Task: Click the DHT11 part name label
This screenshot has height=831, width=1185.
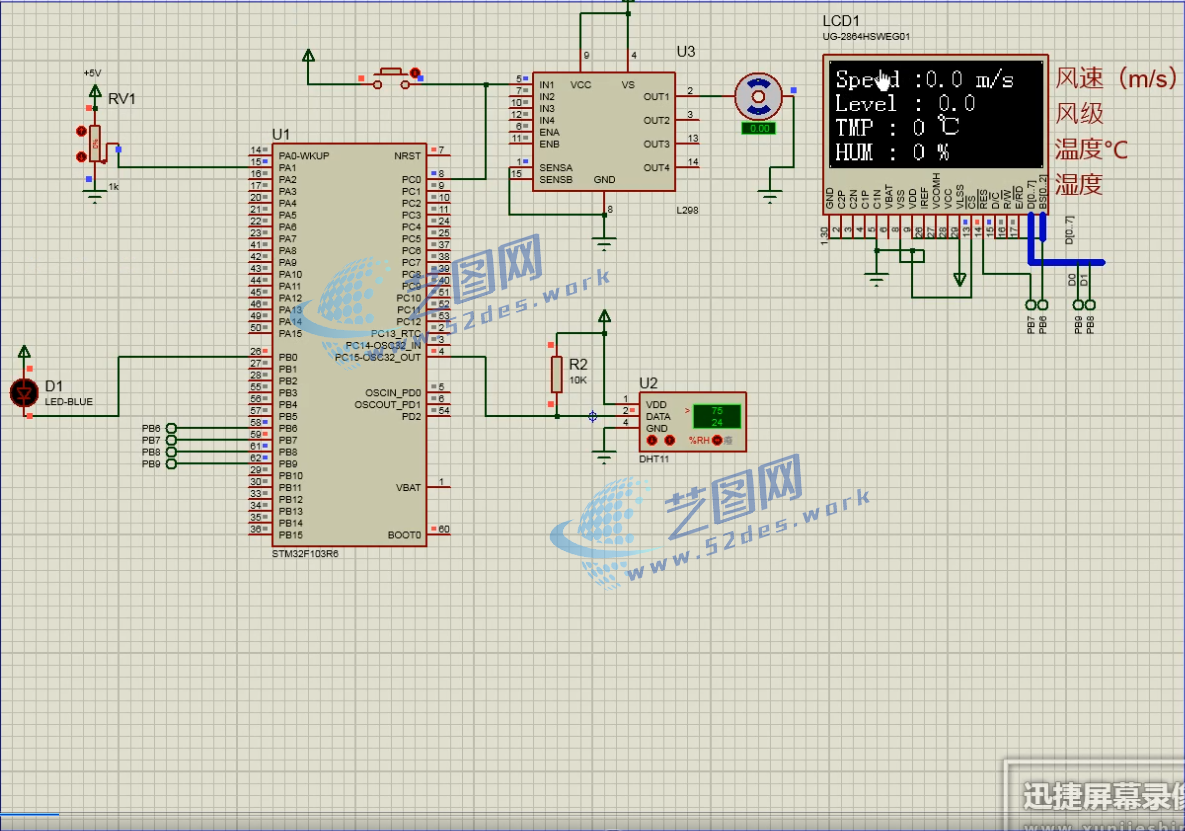Action: tap(654, 459)
